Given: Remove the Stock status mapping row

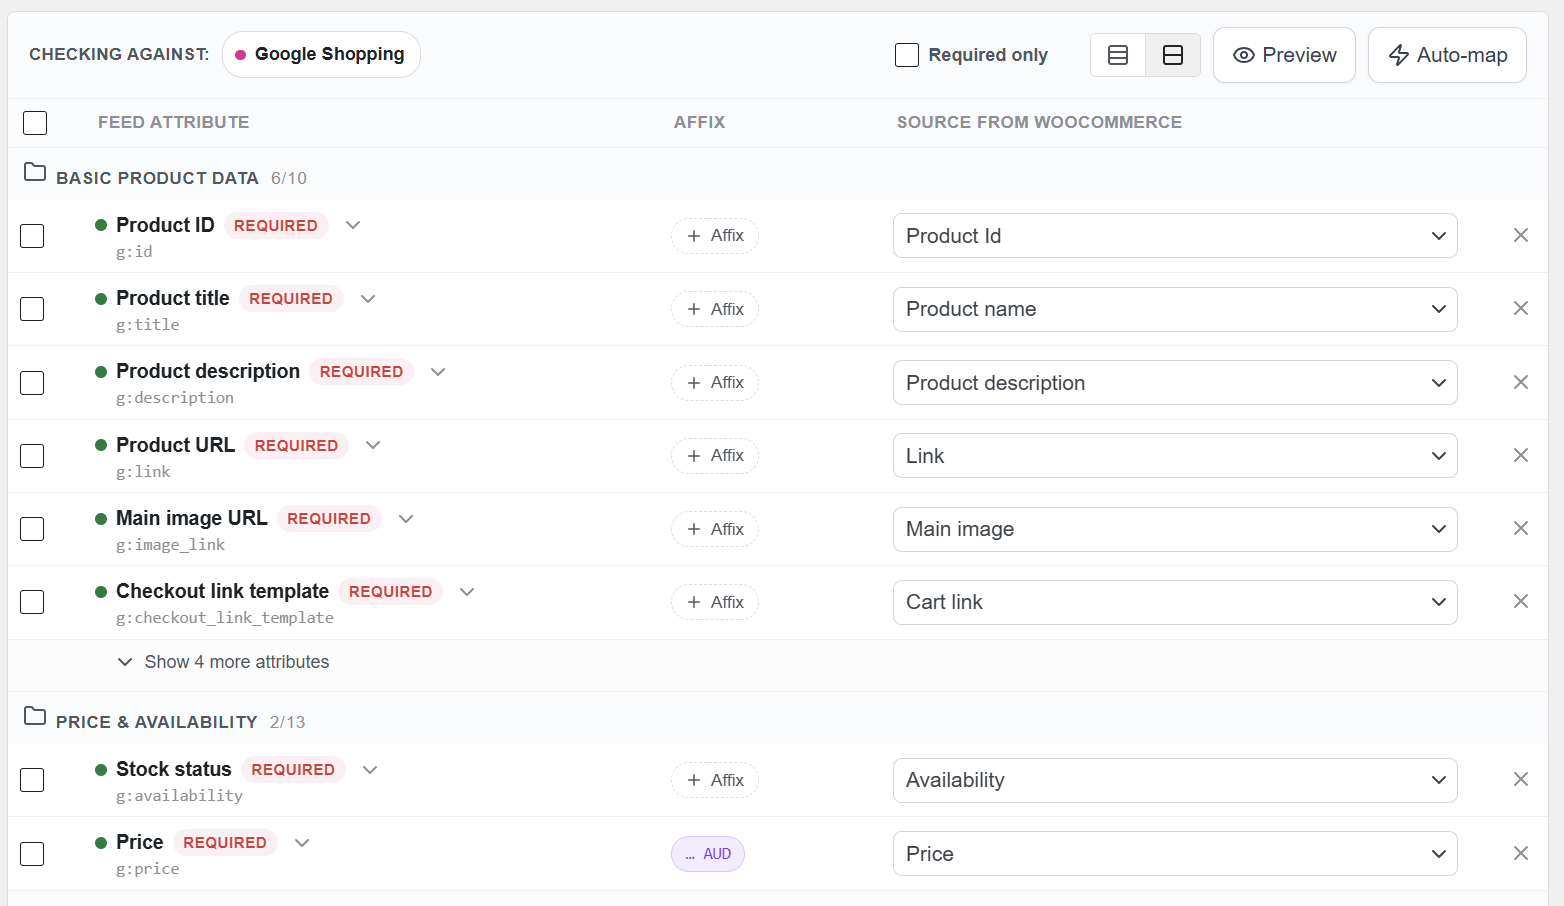Looking at the screenshot, I should click(1521, 779).
